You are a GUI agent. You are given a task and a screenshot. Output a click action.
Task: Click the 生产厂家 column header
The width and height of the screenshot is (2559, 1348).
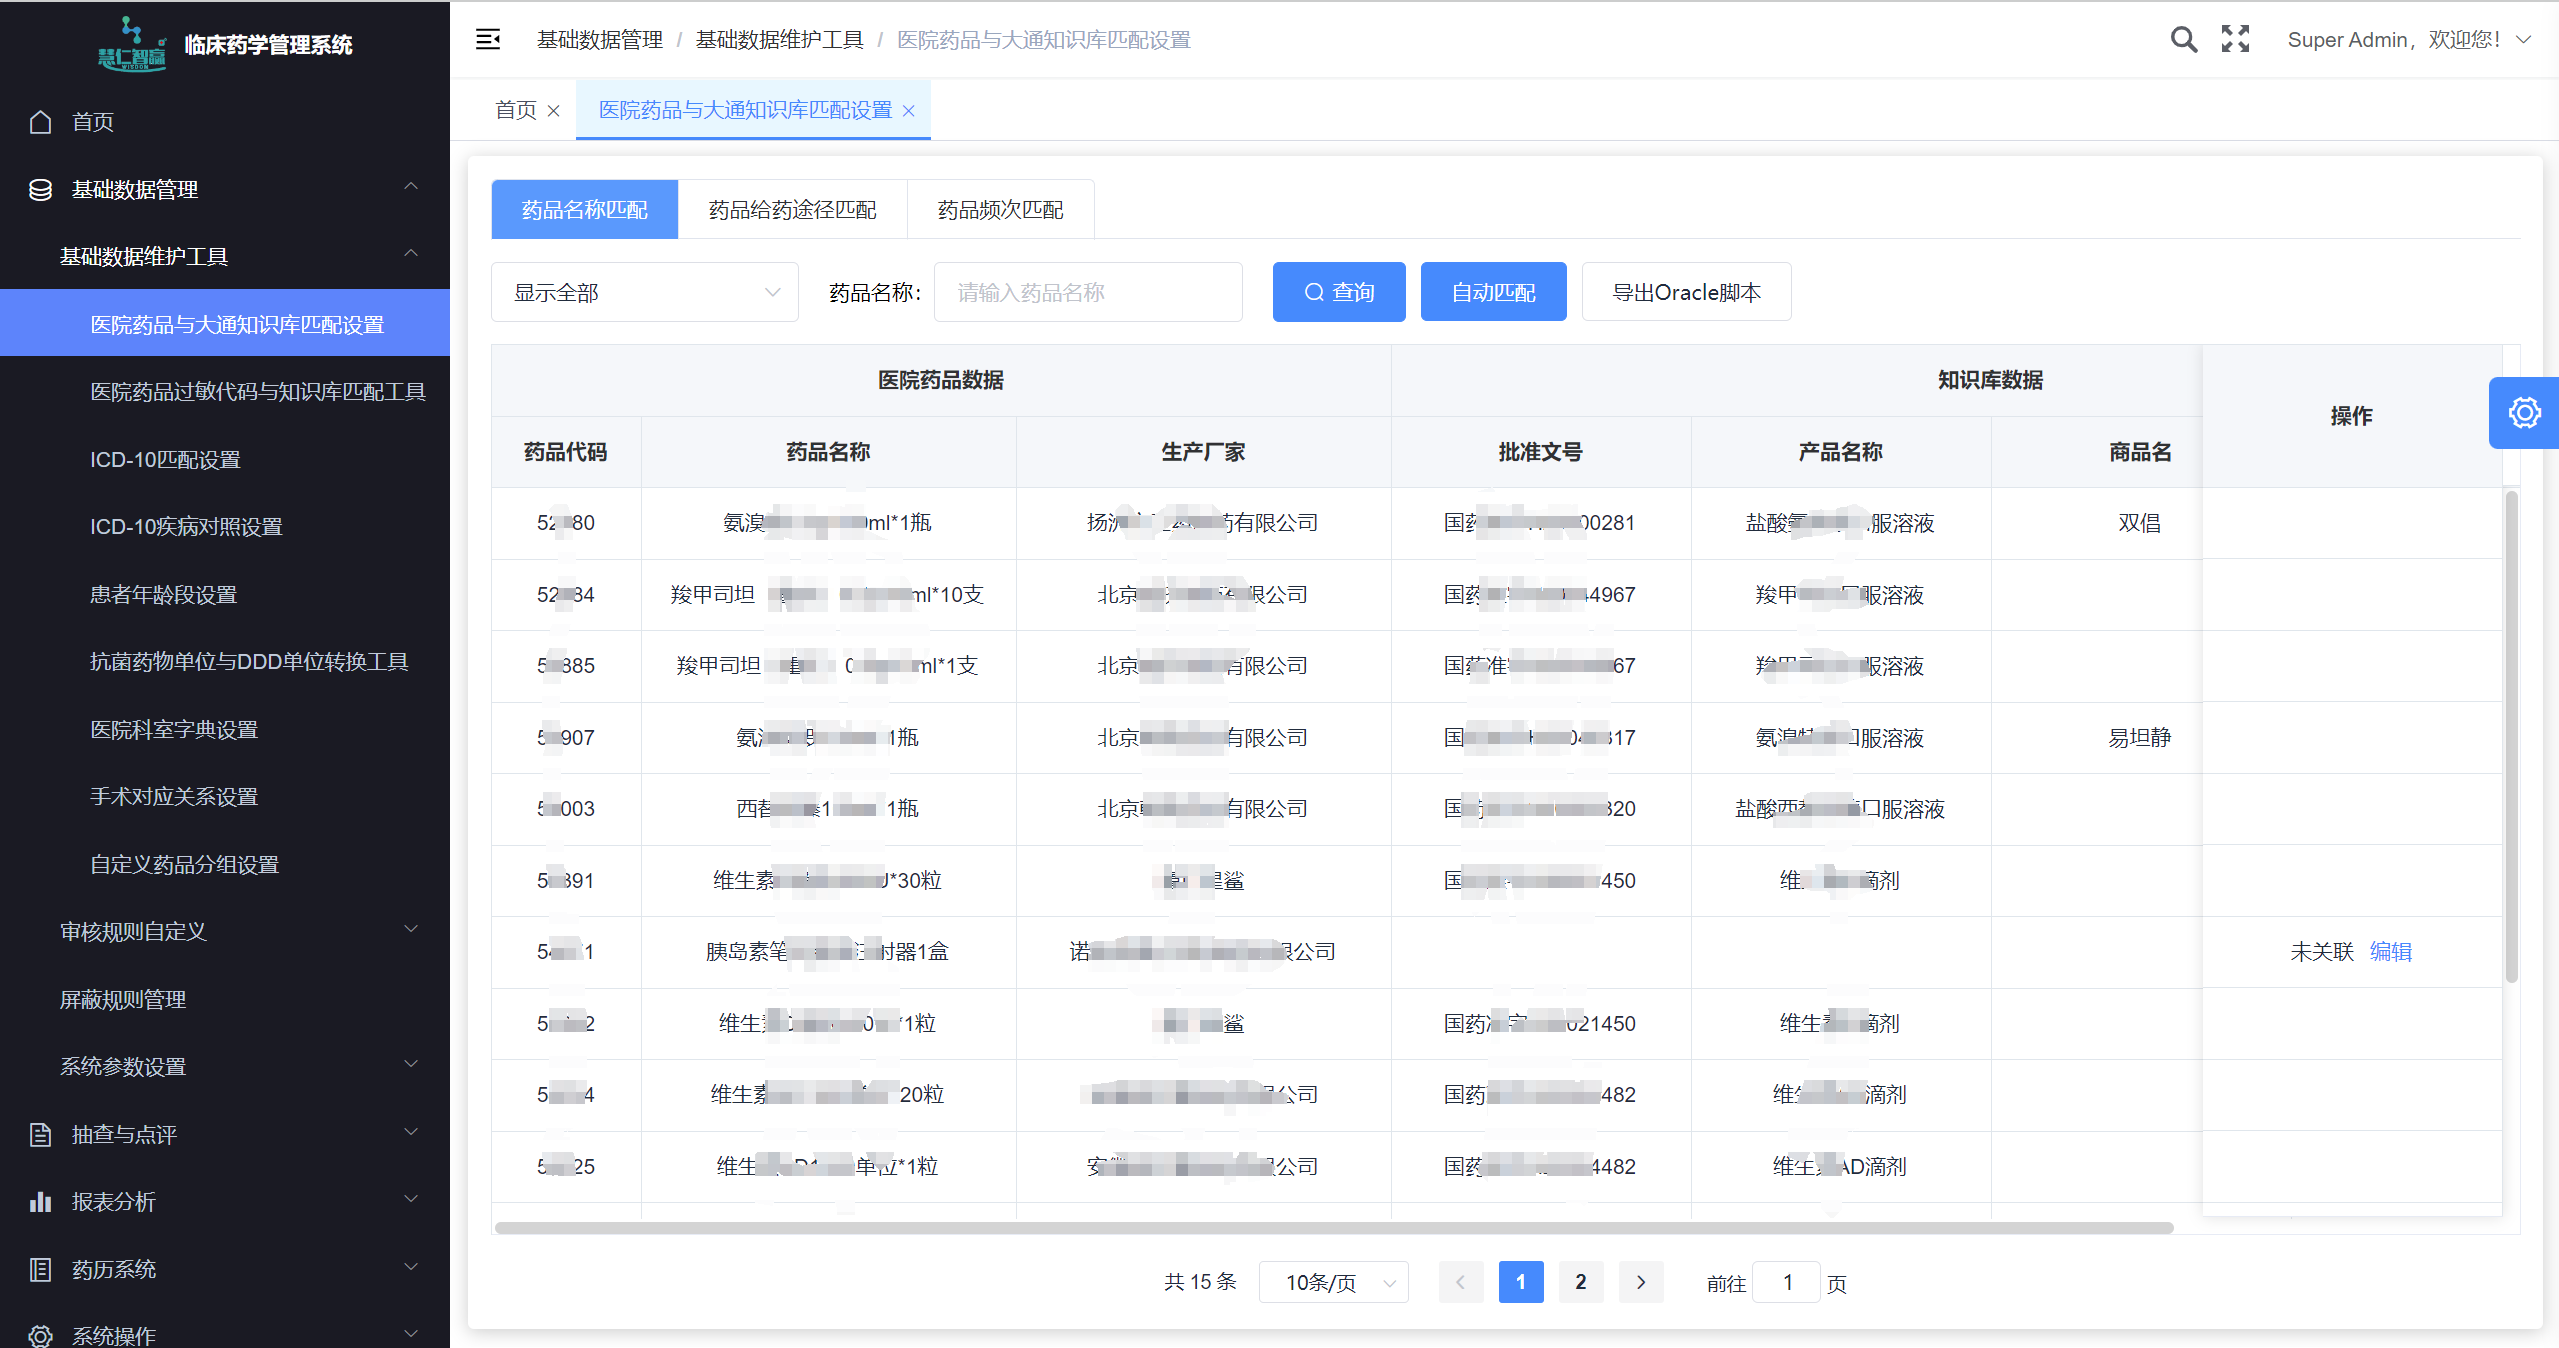click(x=1204, y=452)
